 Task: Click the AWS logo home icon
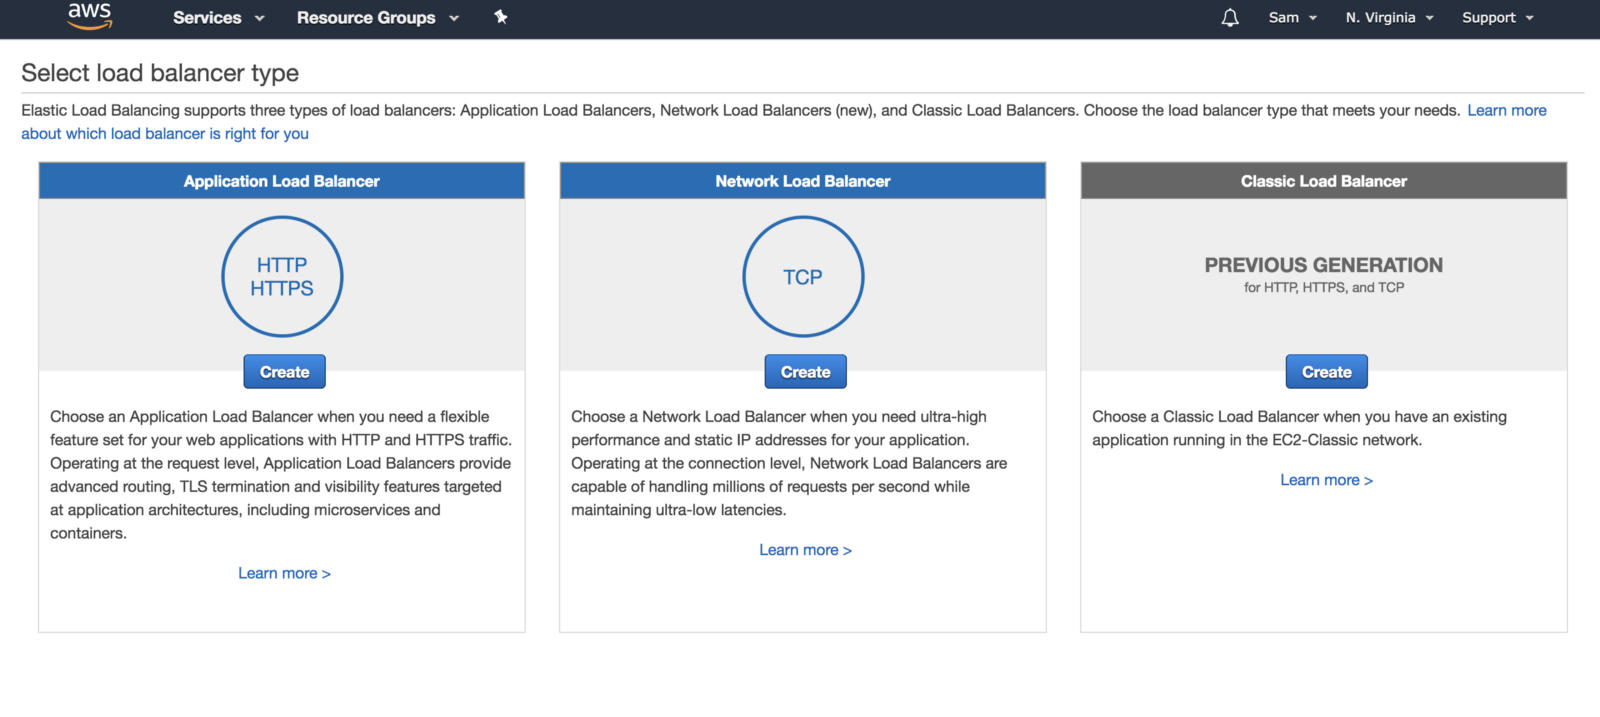click(89, 16)
